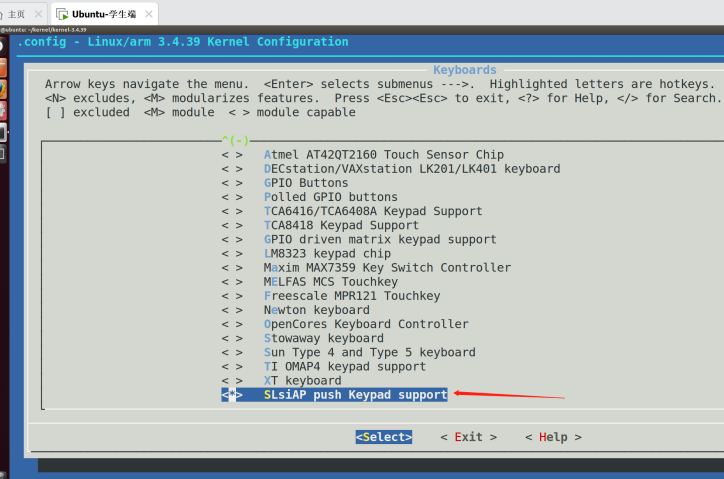
Task: Click the Keyboards menu title
Action: (465, 70)
